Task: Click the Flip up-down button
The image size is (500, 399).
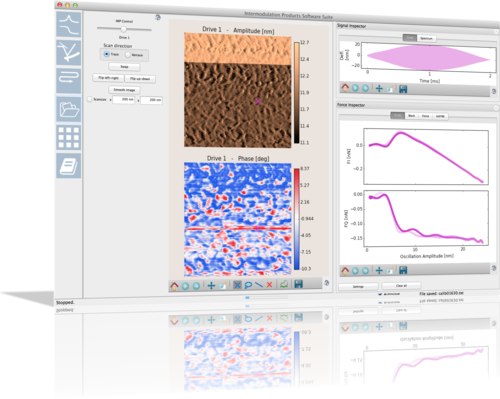Action: (x=140, y=79)
